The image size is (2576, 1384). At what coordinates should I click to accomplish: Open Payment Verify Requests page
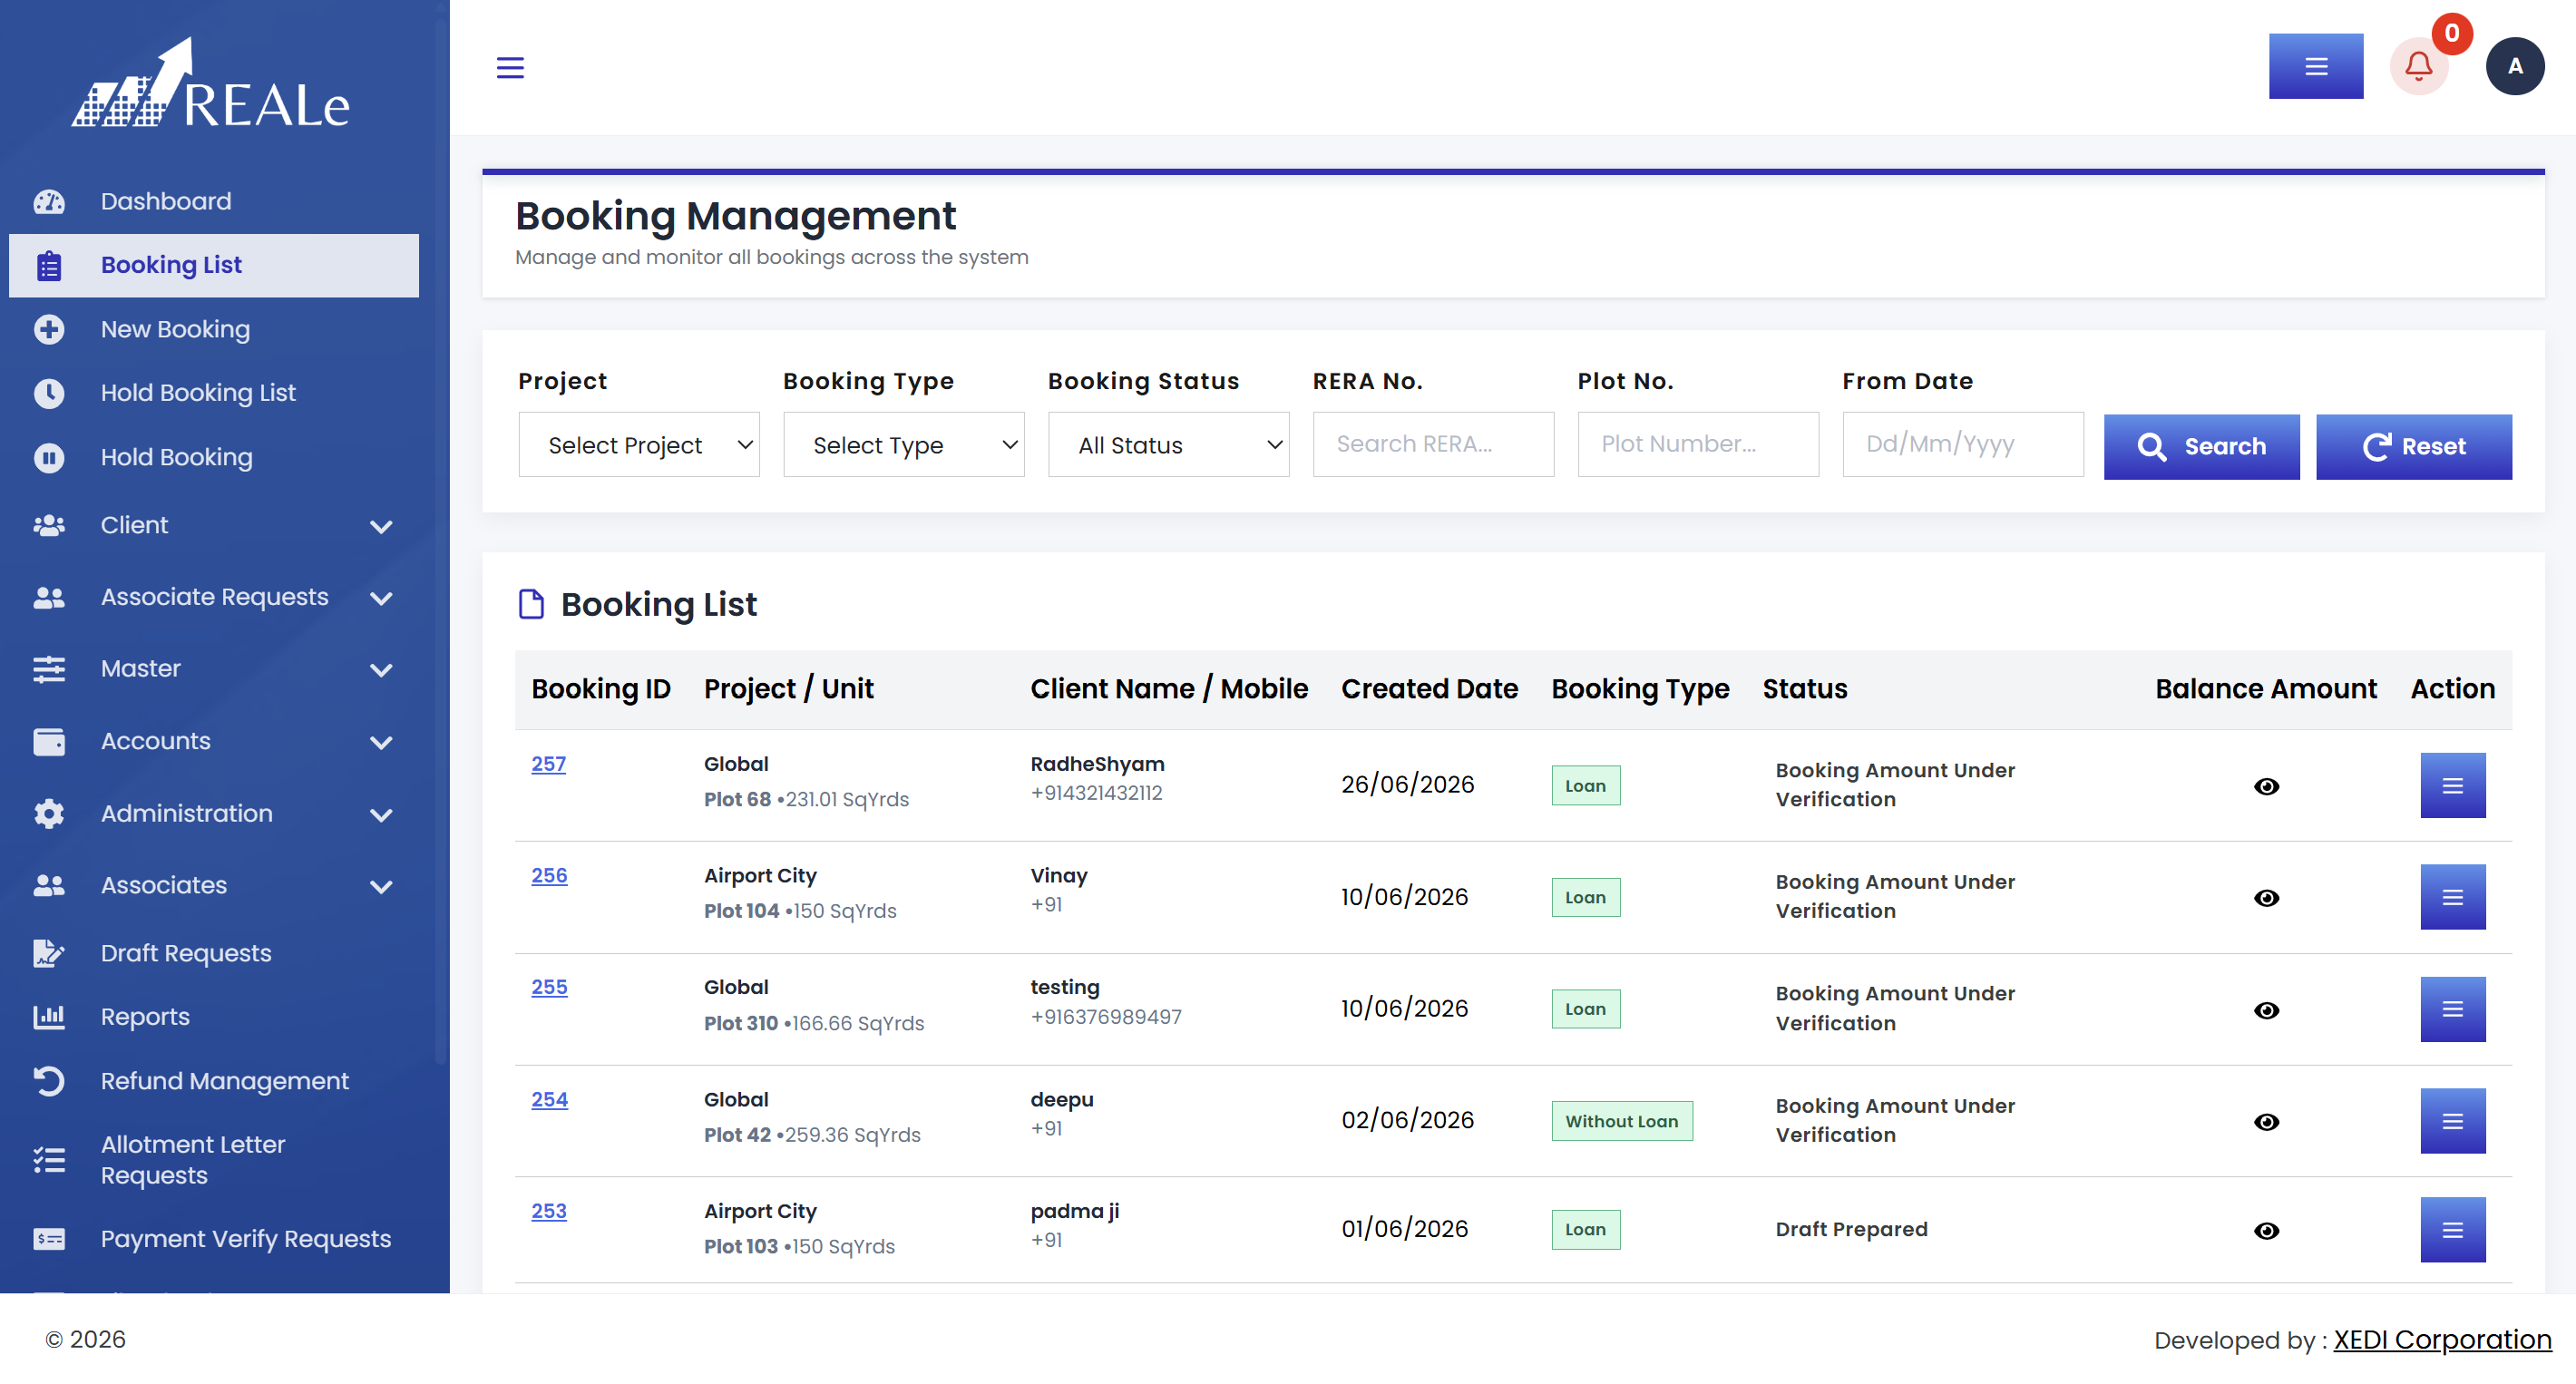click(214, 1239)
